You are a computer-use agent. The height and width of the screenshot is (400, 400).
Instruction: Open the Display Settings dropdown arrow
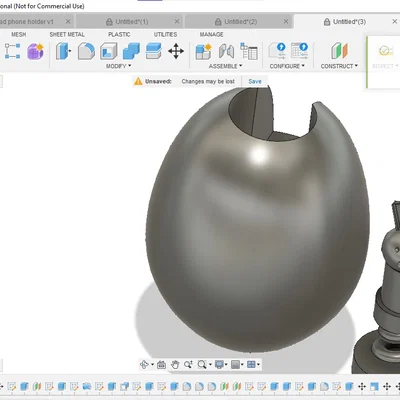pyautogui.click(x=226, y=365)
